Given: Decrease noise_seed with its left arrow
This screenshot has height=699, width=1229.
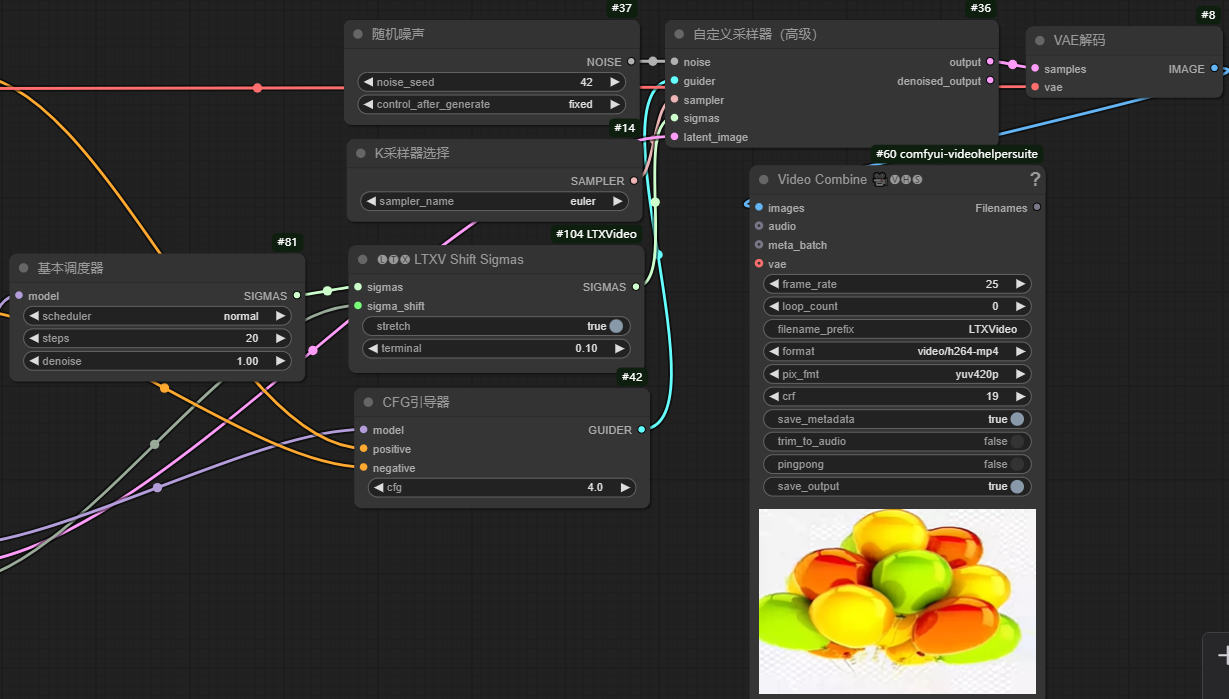Looking at the screenshot, I should [x=368, y=82].
